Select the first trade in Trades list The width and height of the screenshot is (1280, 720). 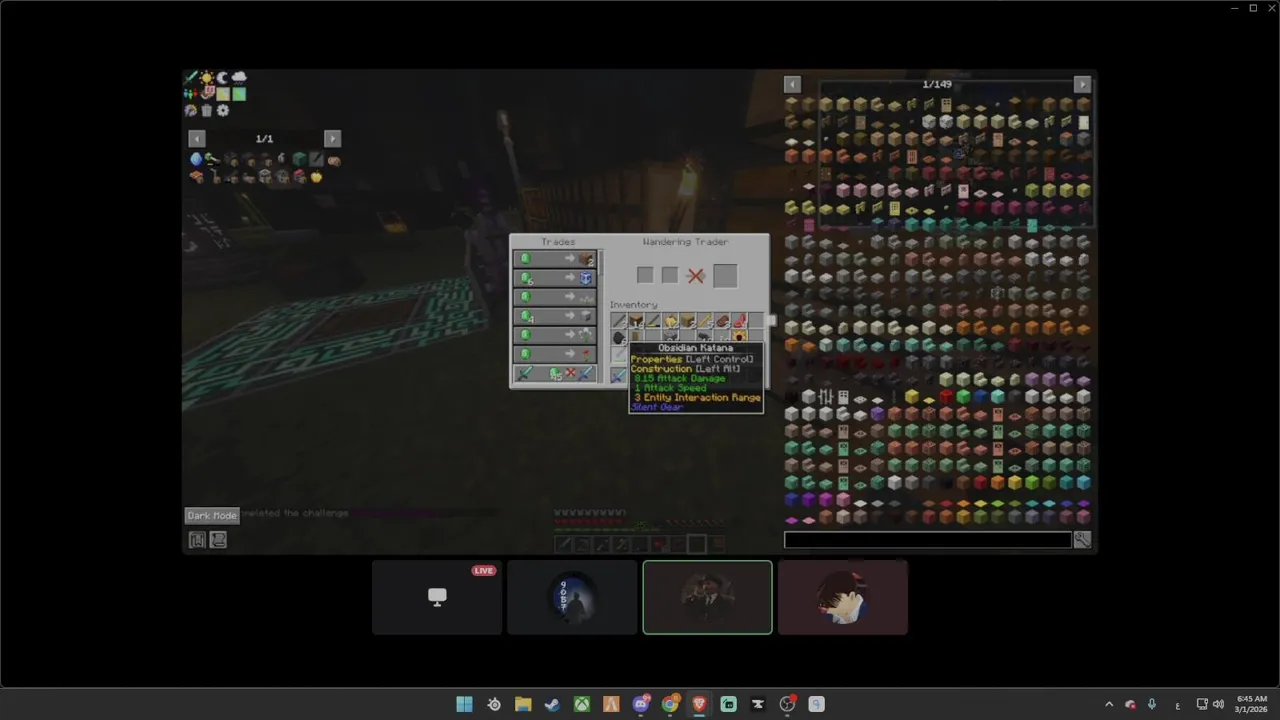pyautogui.click(x=555, y=258)
